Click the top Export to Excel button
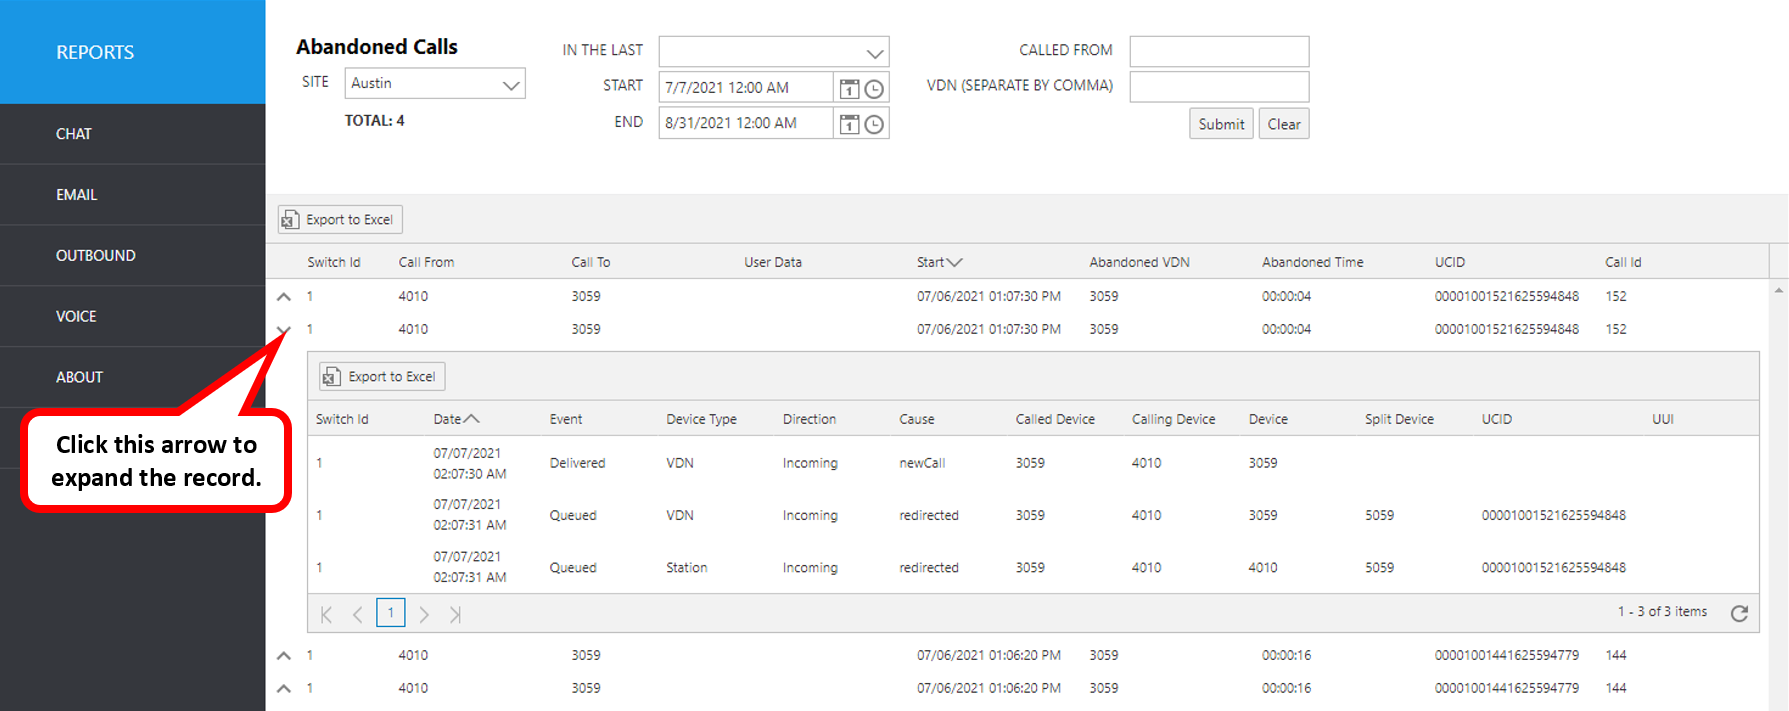The image size is (1789, 711). pyautogui.click(x=340, y=220)
